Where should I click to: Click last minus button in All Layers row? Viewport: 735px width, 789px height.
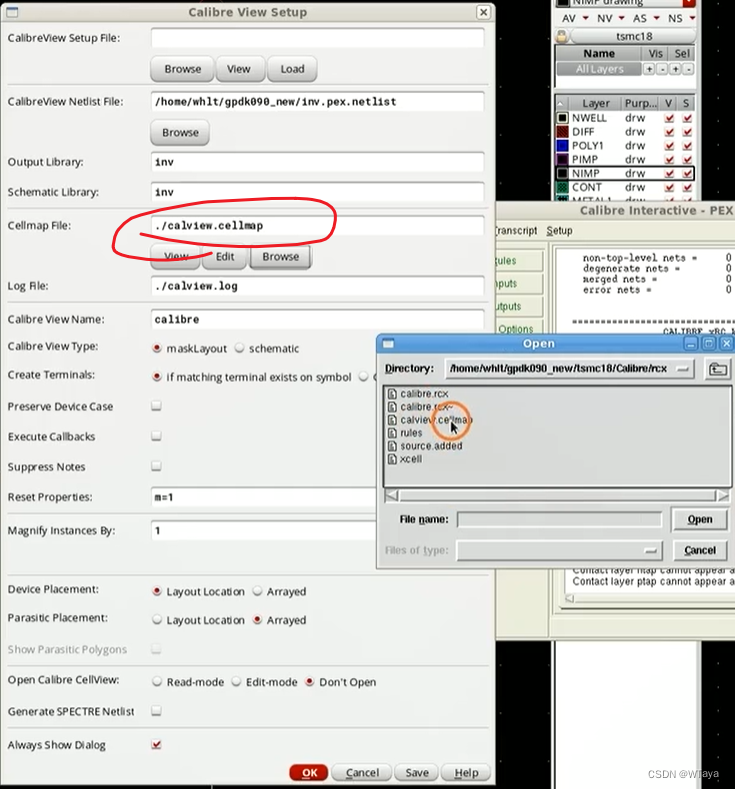pos(688,69)
